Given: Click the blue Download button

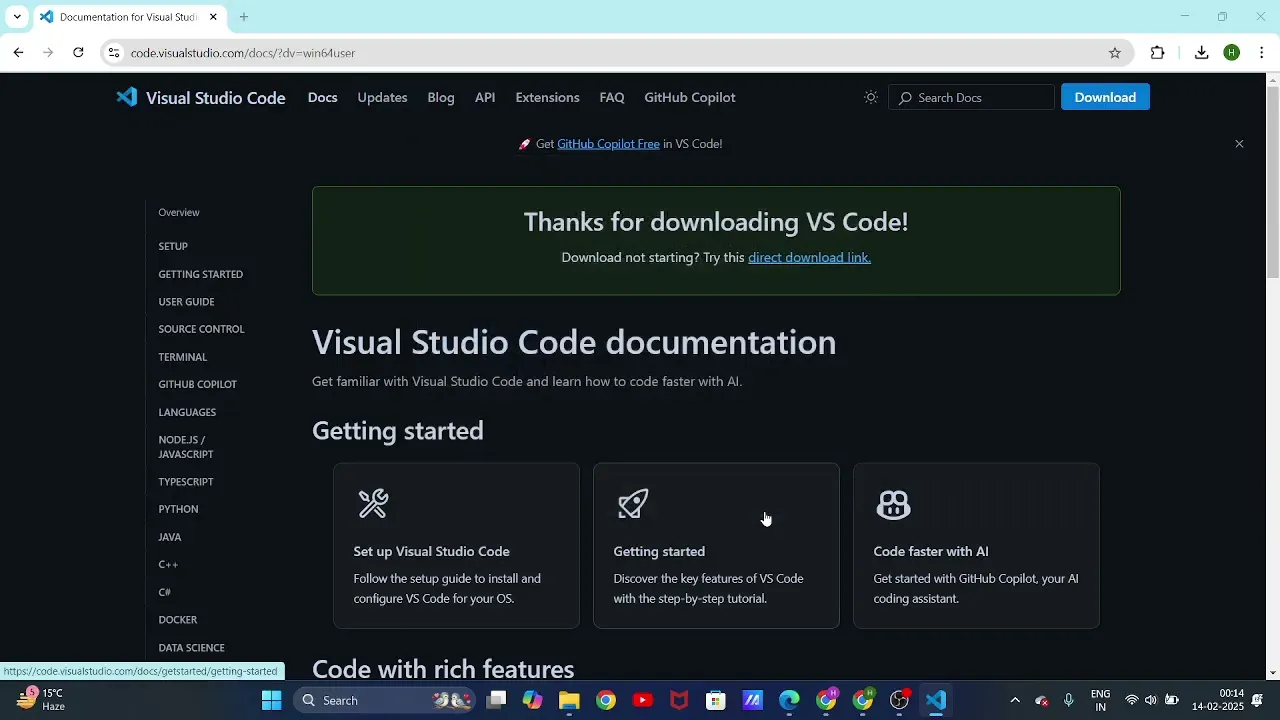Looking at the screenshot, I should [x=1105, y=97].
